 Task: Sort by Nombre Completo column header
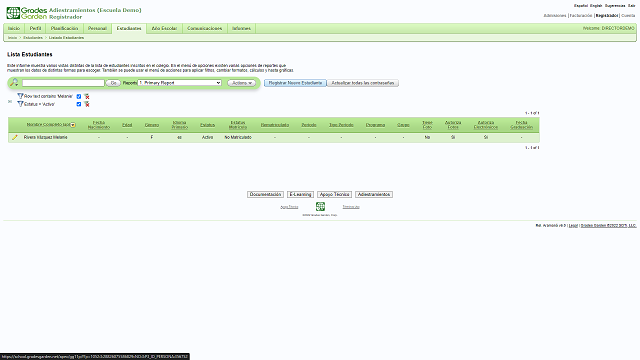coord(48,124)
